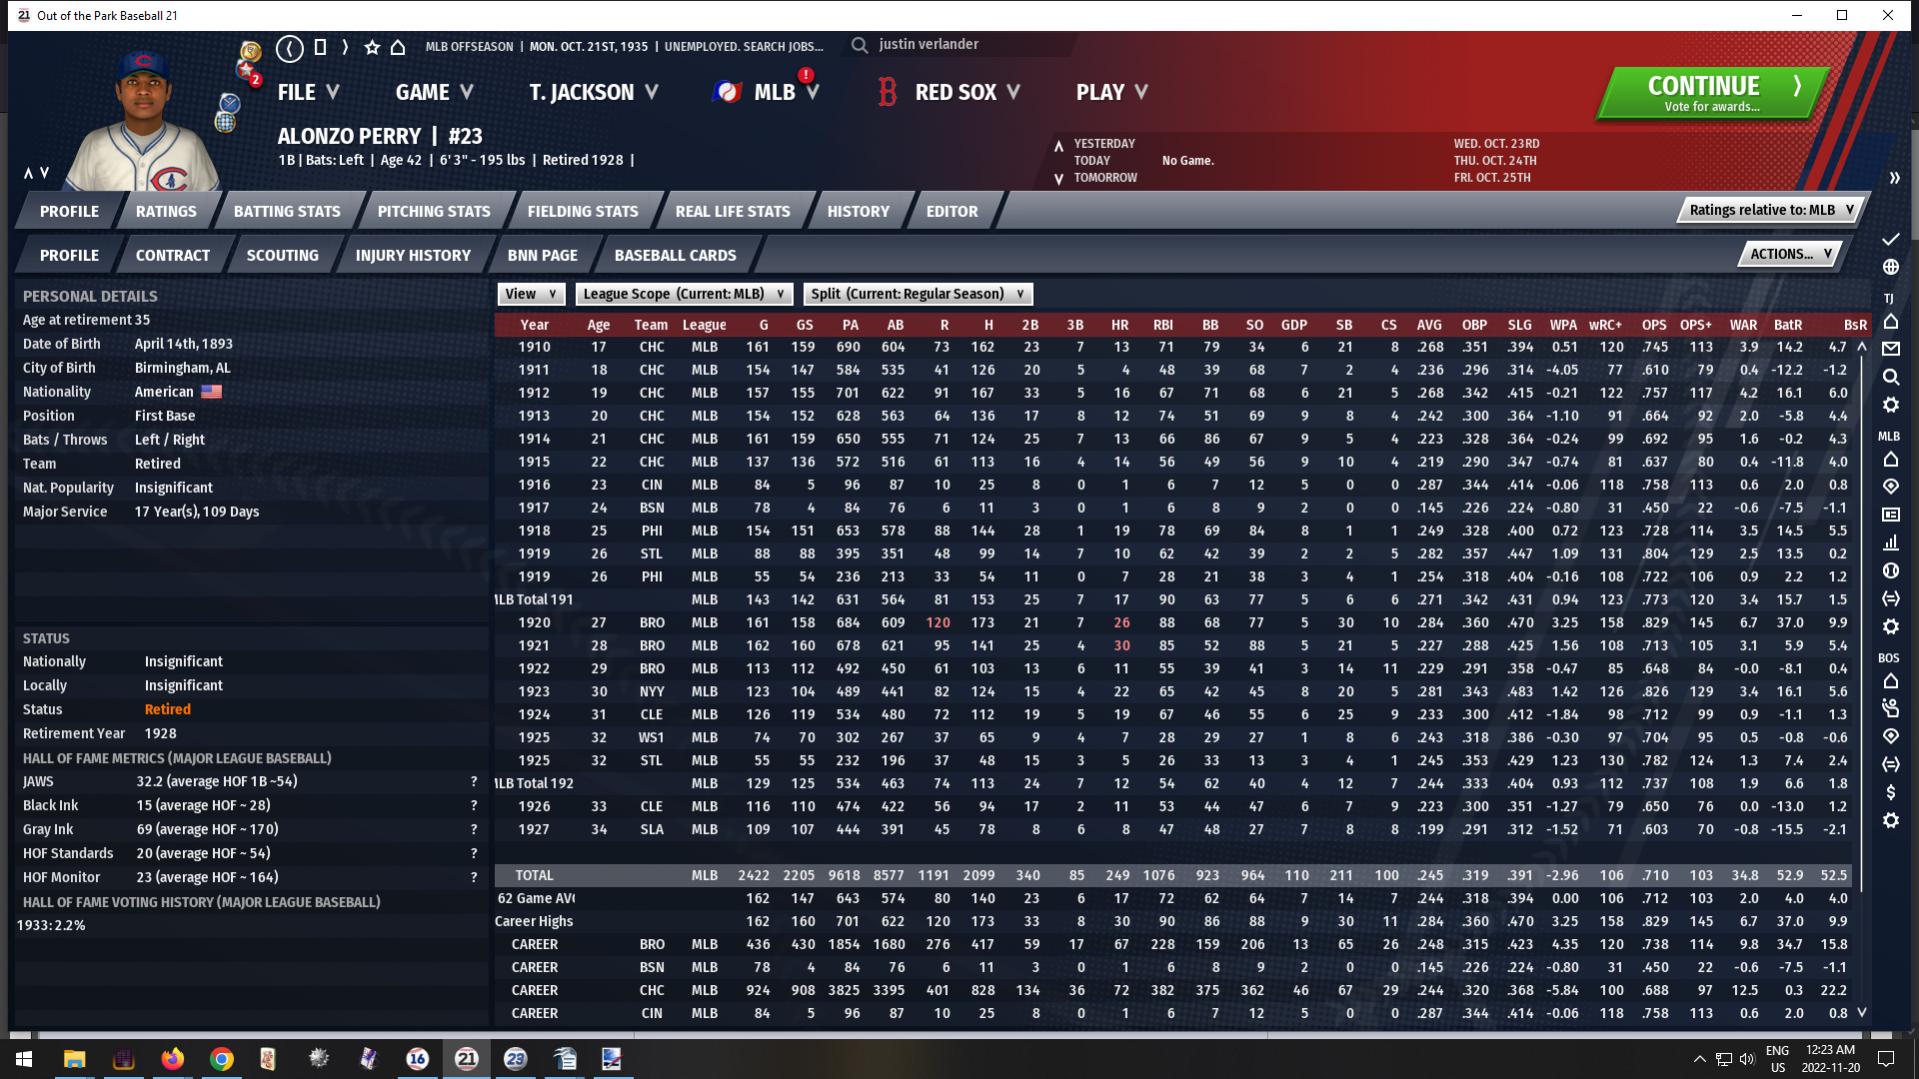The height and width of the screenshot is (1079, 1919).
Task: Open the MLB baseball icon
Action: tap(1890, 570)
